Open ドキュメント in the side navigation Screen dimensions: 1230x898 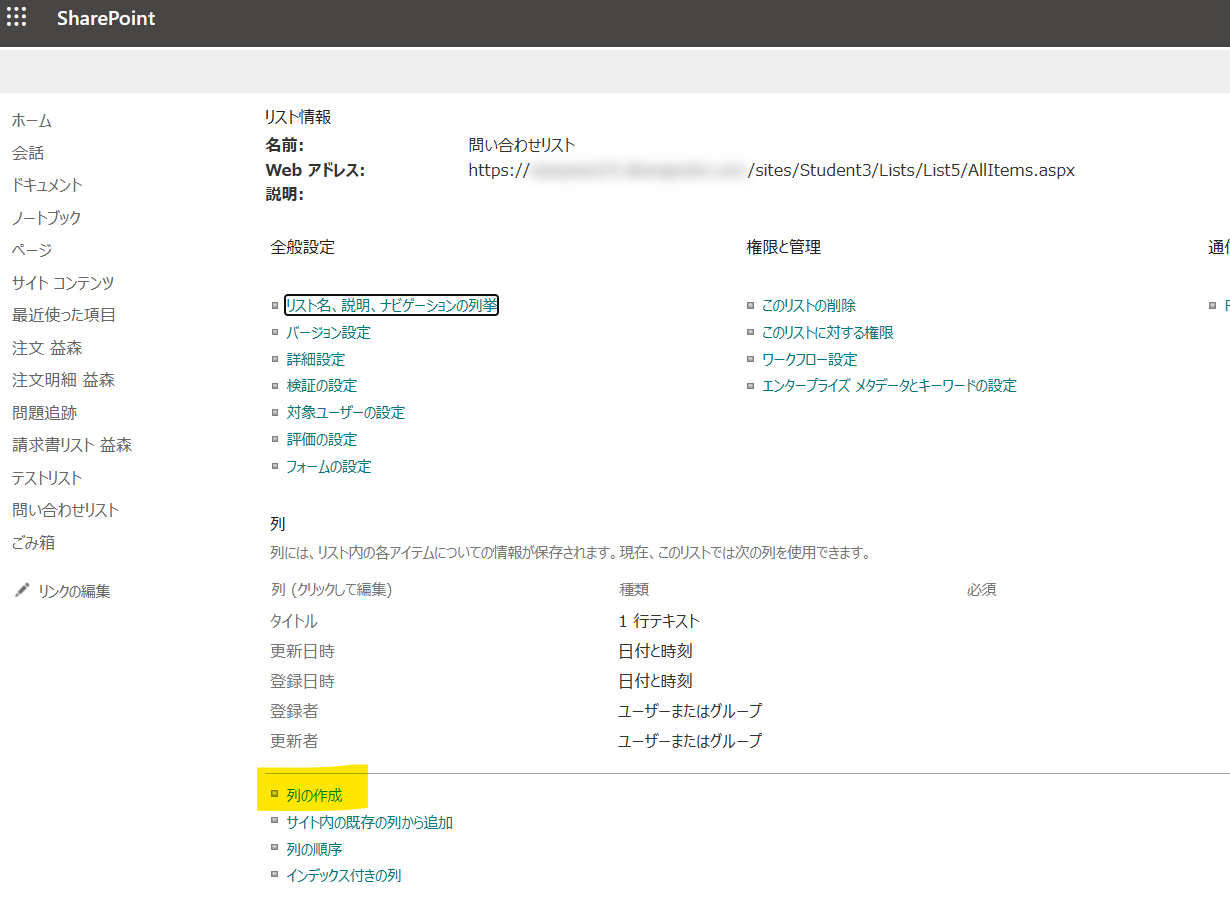47,185
